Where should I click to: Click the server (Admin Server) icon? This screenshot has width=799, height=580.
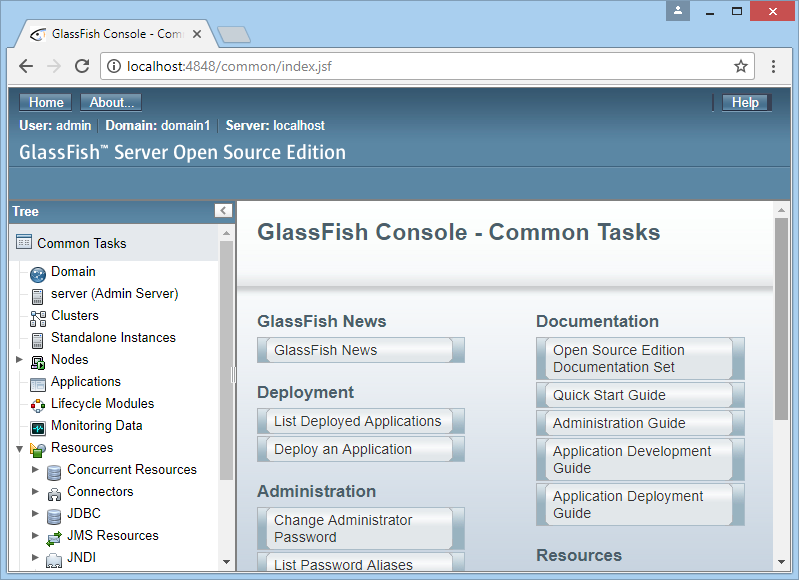pos(37,296)
